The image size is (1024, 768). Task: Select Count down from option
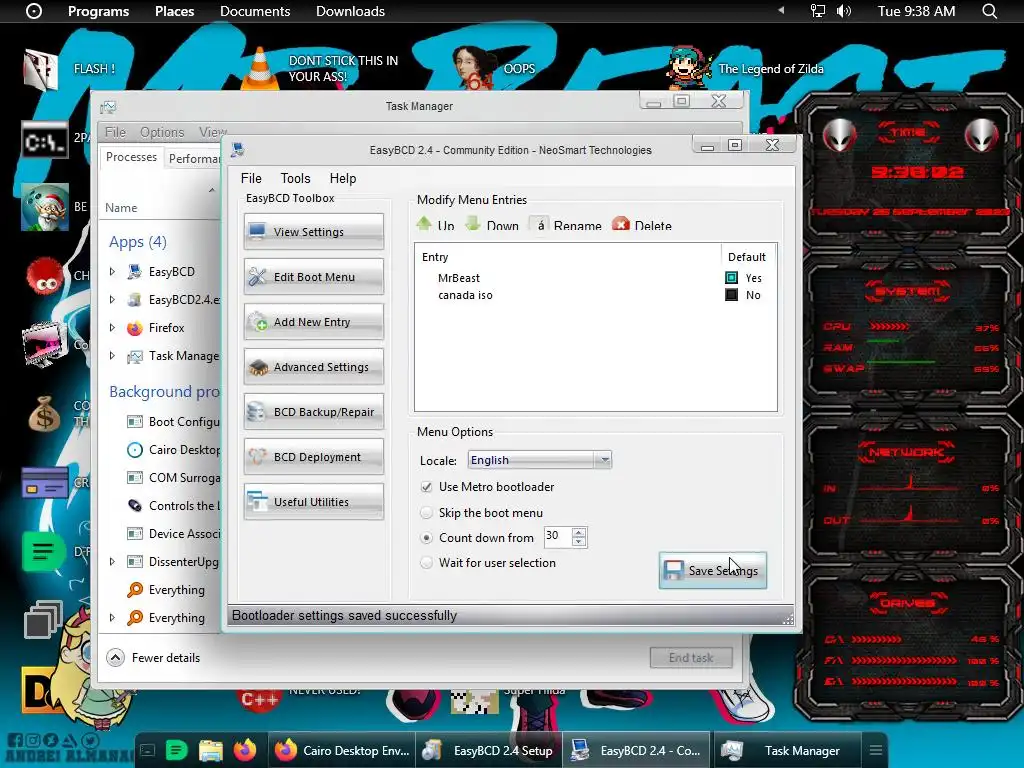point(426,538)
